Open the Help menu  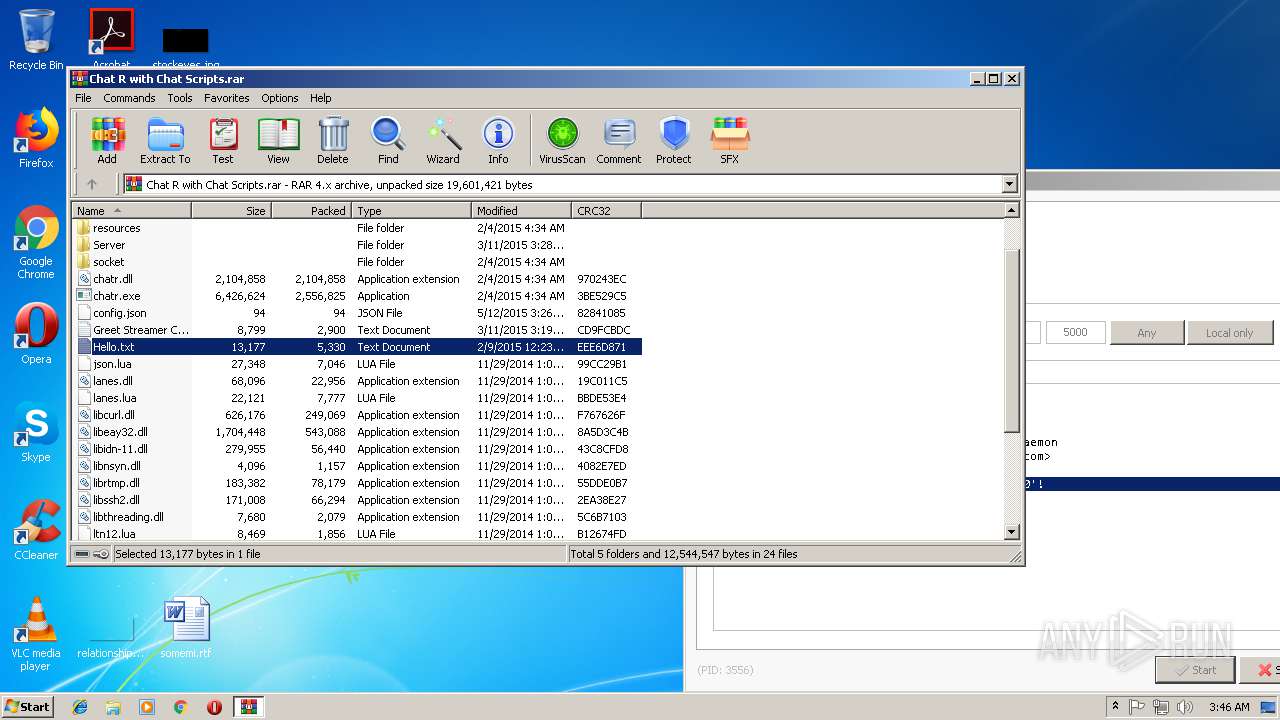[320, 98]
